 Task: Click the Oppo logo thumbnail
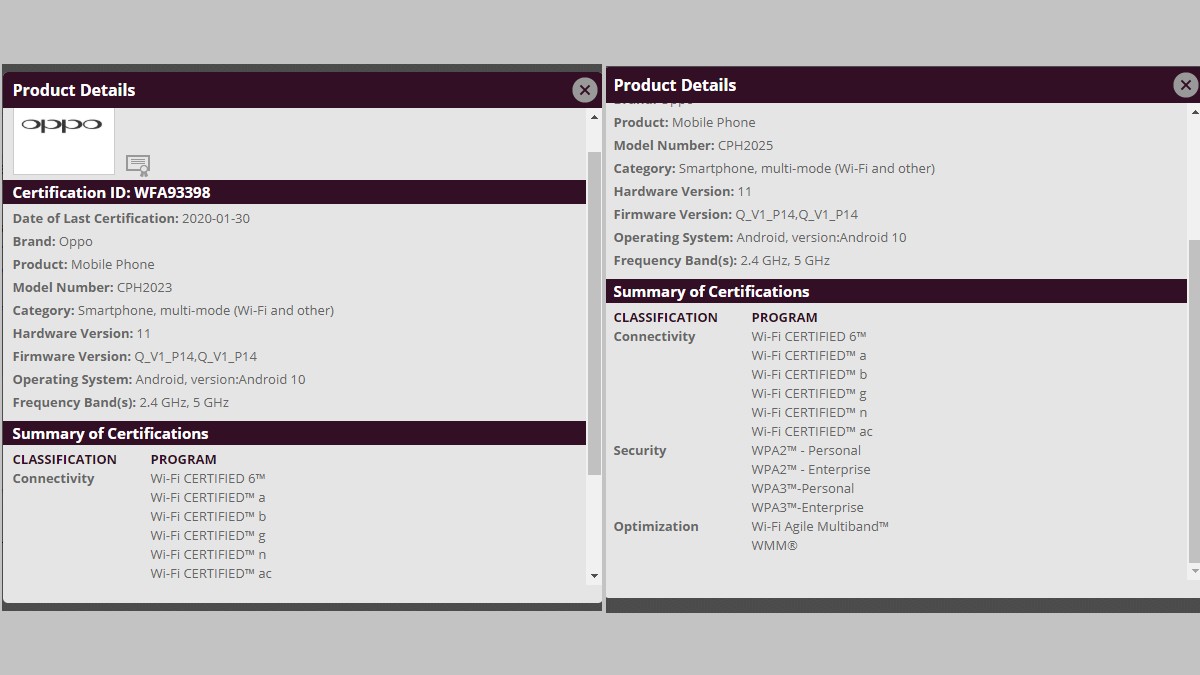coord(64,141)
